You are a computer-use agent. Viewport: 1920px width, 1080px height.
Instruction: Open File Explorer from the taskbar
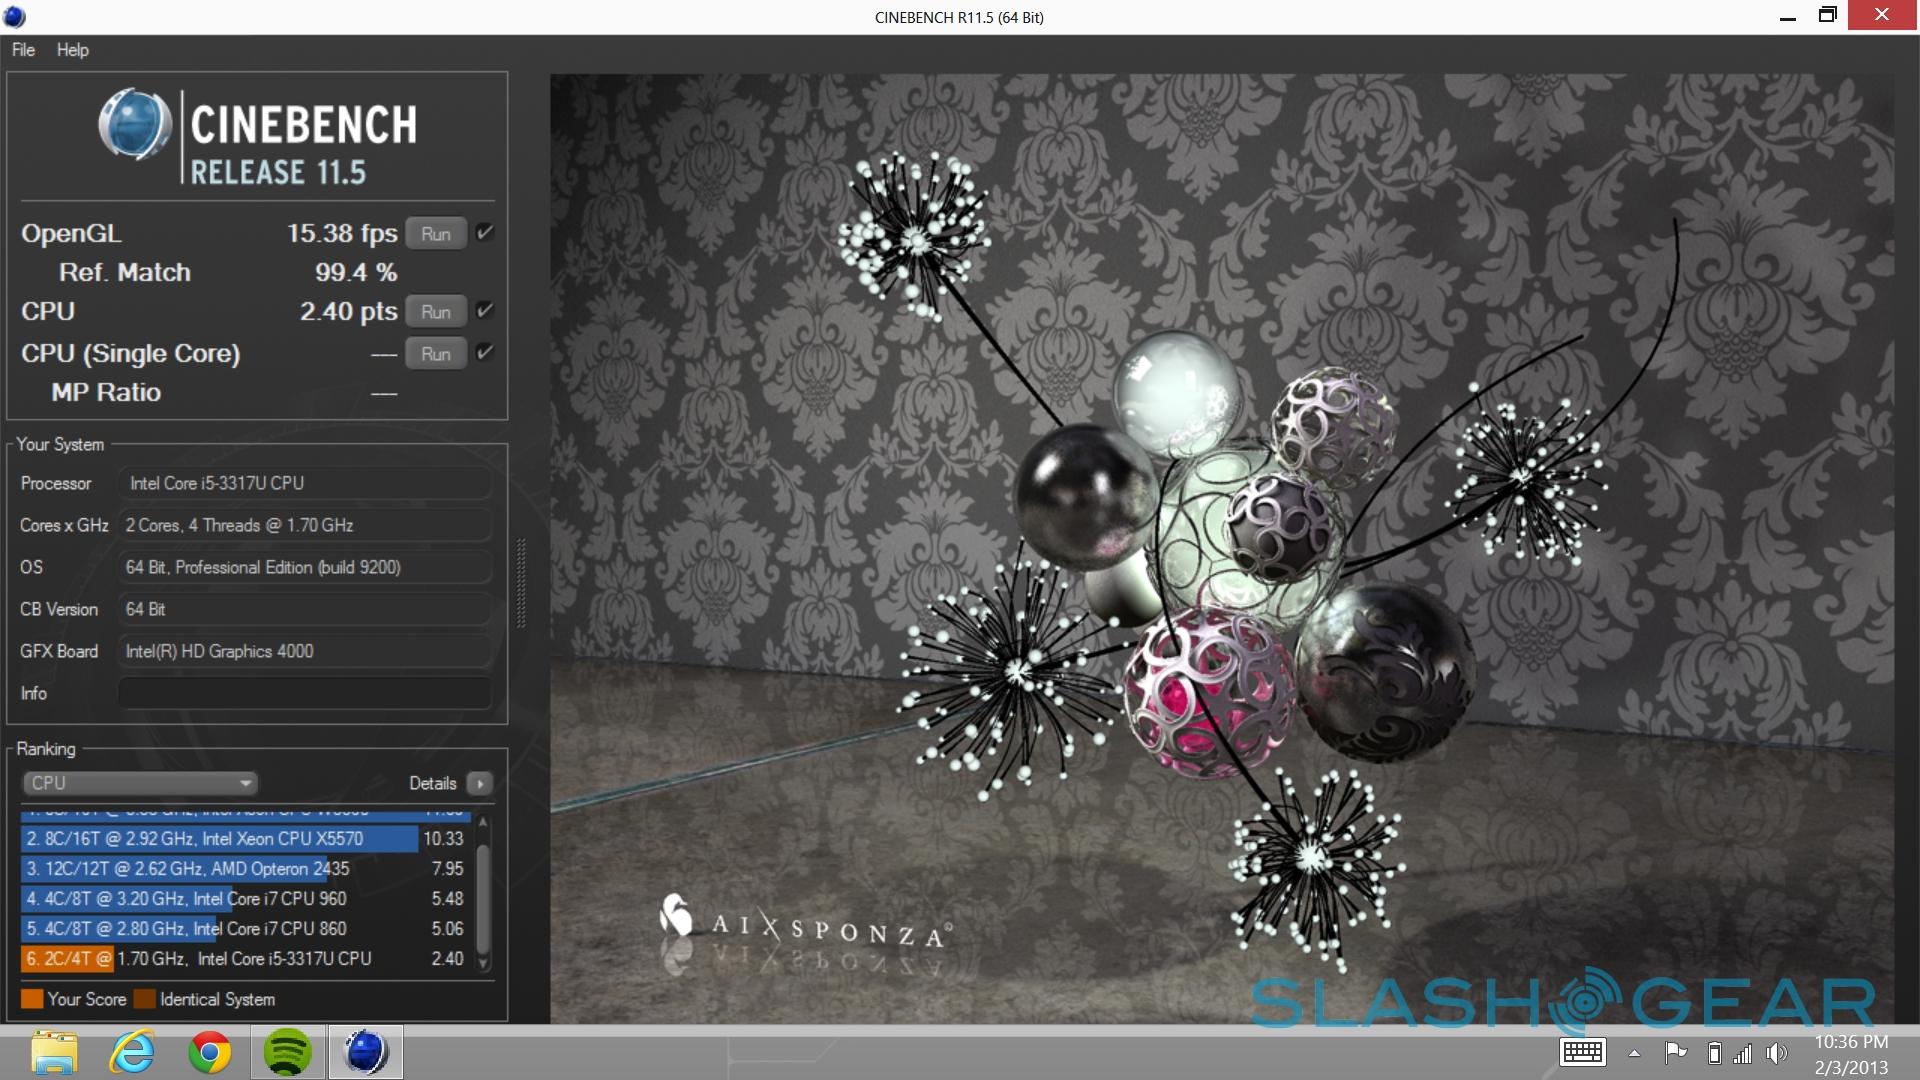click(x=54, y=1052)
